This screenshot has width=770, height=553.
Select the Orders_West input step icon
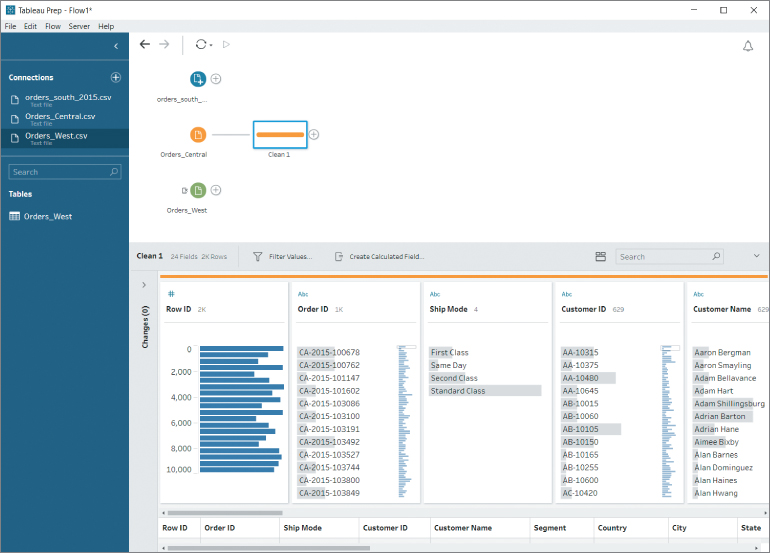[x=198, y=190]
